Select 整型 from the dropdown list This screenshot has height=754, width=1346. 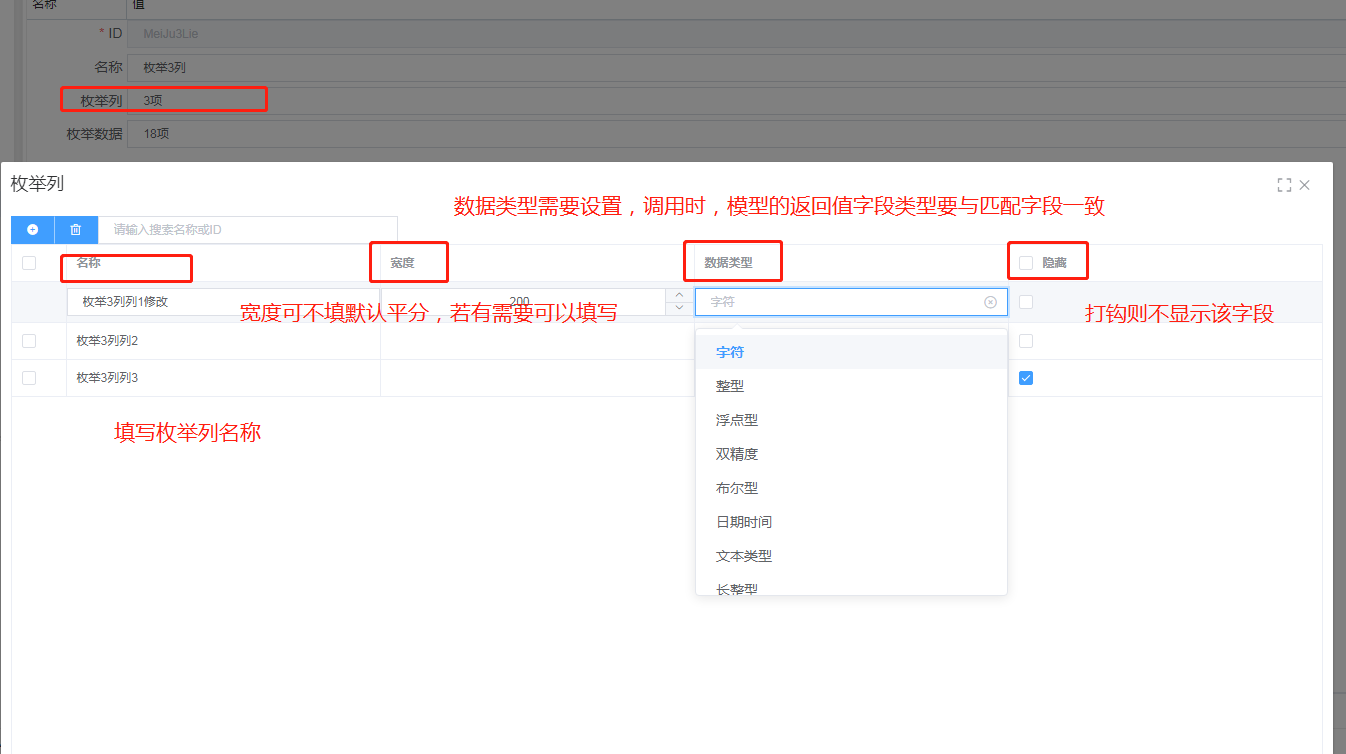730,386
